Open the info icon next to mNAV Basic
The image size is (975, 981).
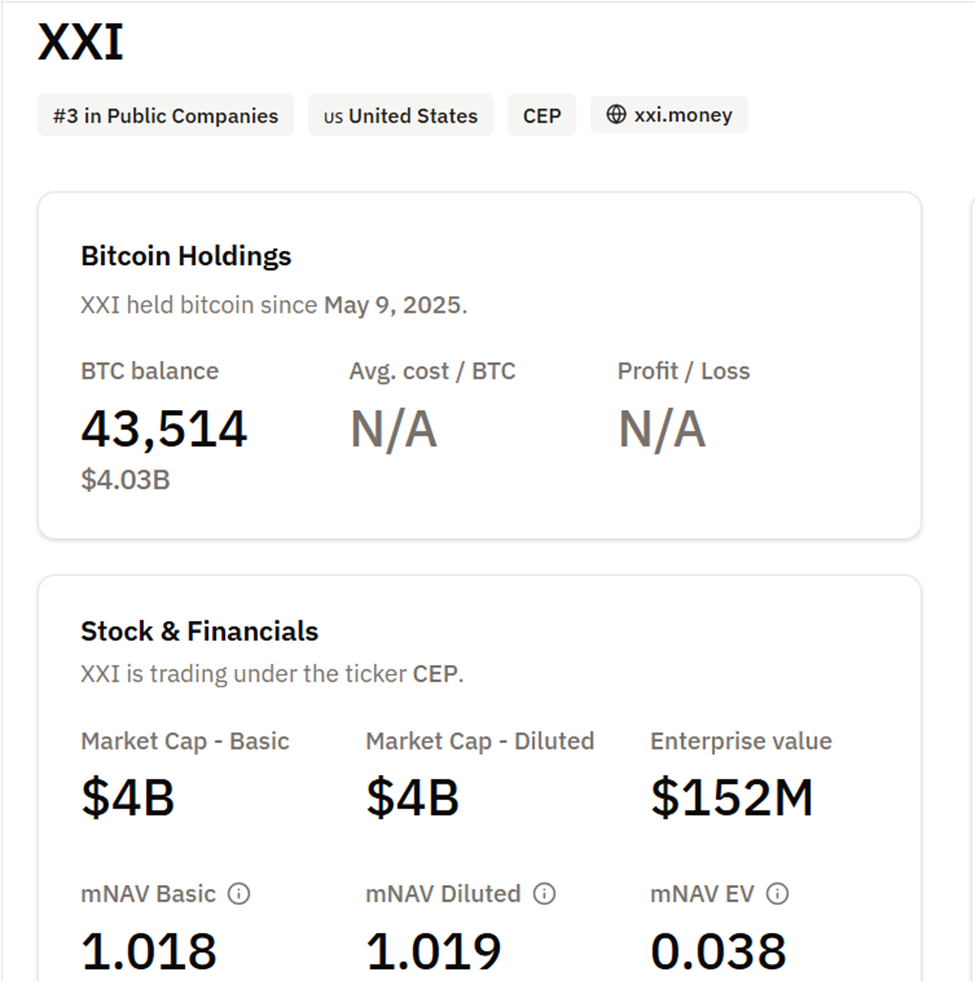tap(240, 894)
